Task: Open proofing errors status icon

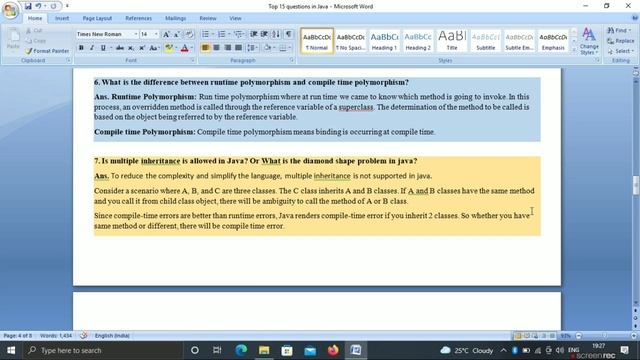Action: point(84,336)
